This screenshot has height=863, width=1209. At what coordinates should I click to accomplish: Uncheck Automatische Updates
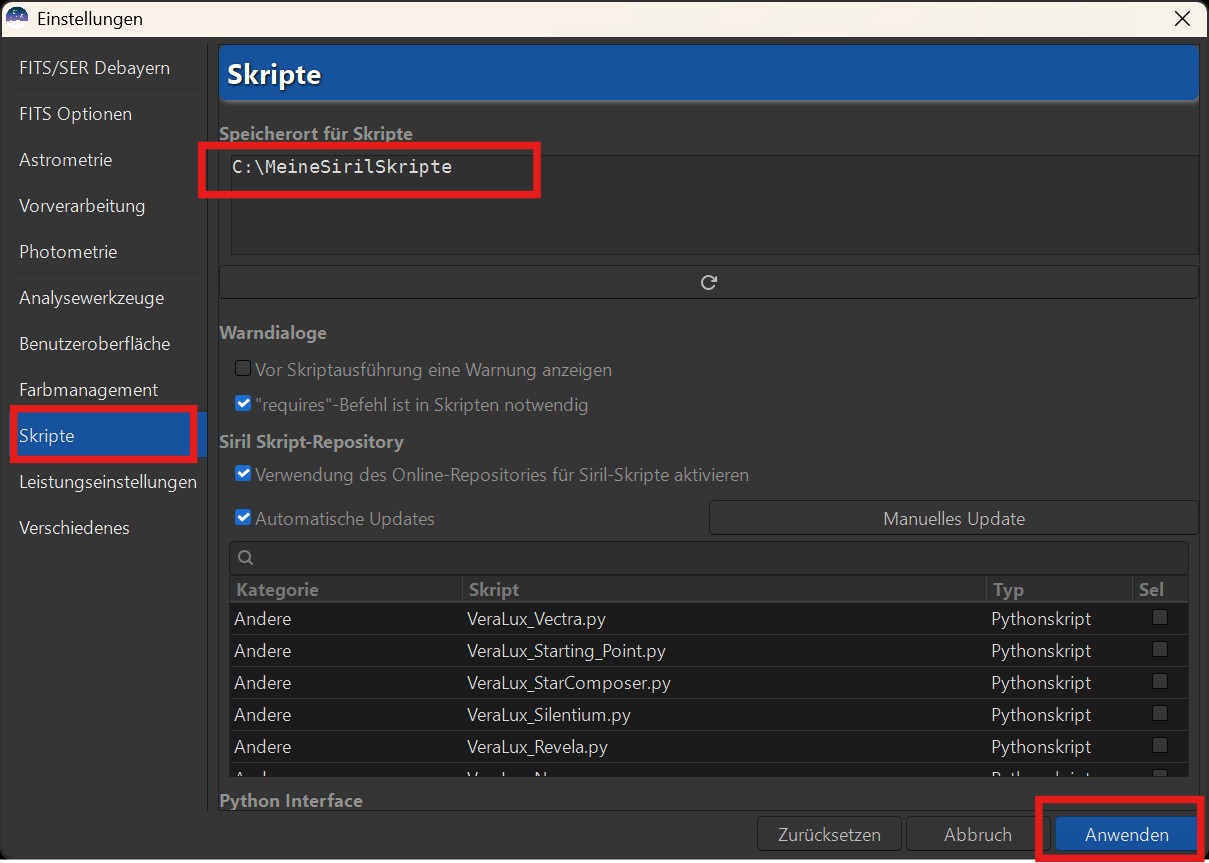point(243,519)
